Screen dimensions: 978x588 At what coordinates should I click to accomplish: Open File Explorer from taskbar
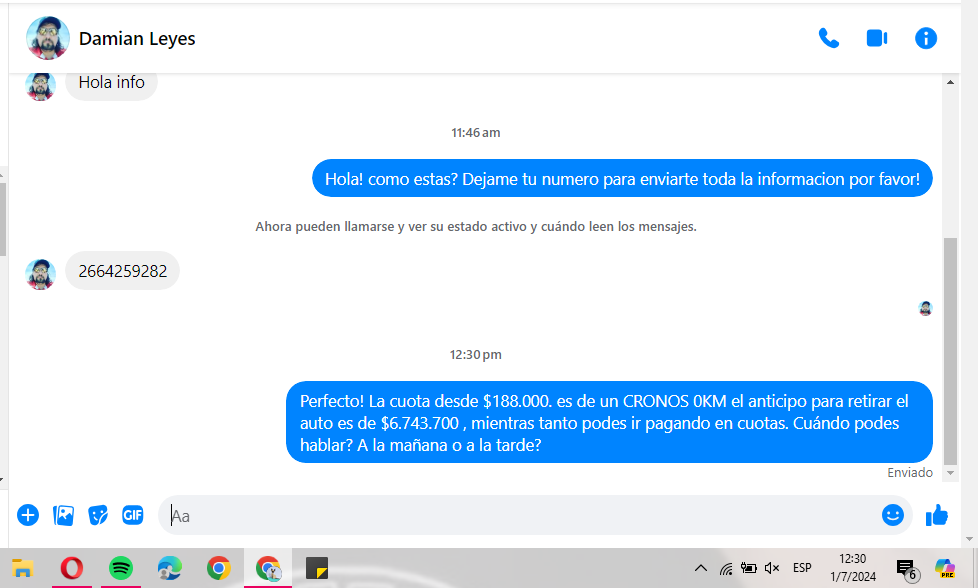click(x=23, y=568)
